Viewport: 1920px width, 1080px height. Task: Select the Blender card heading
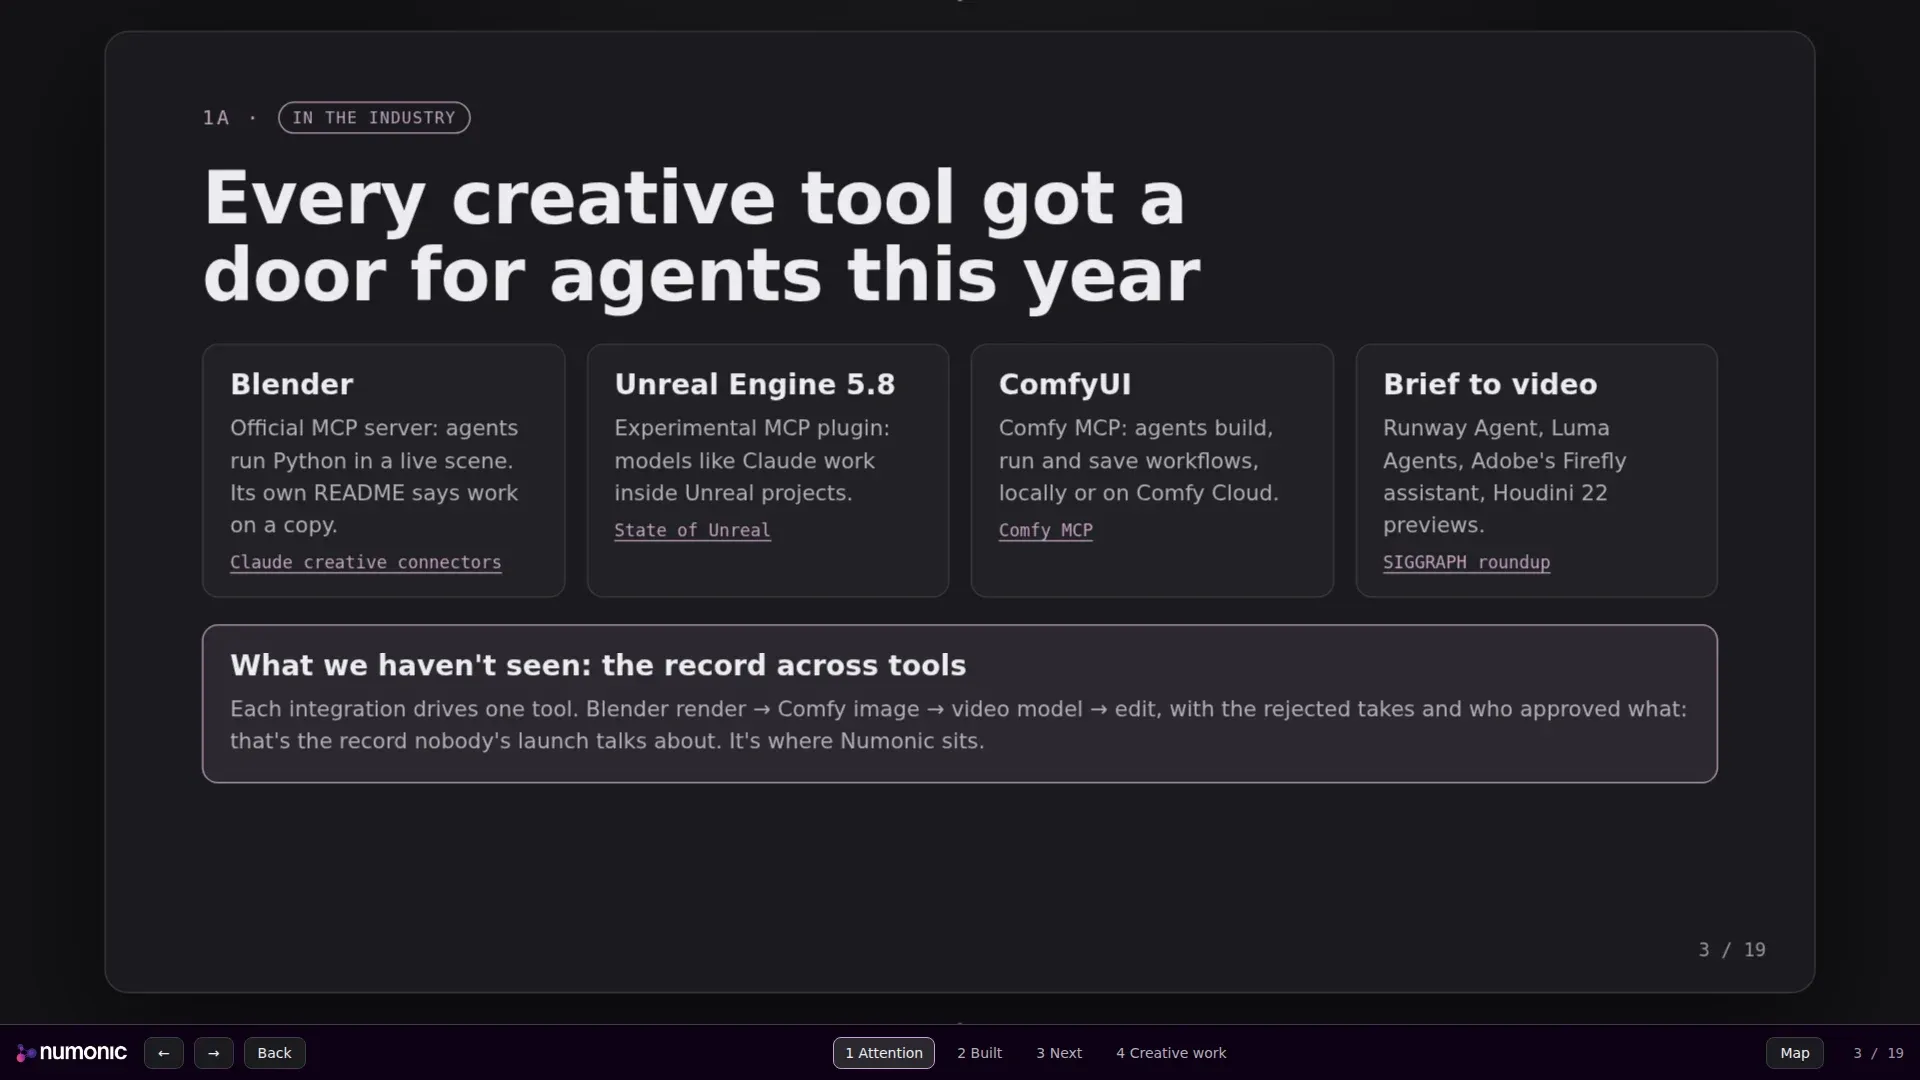point(292,384)
